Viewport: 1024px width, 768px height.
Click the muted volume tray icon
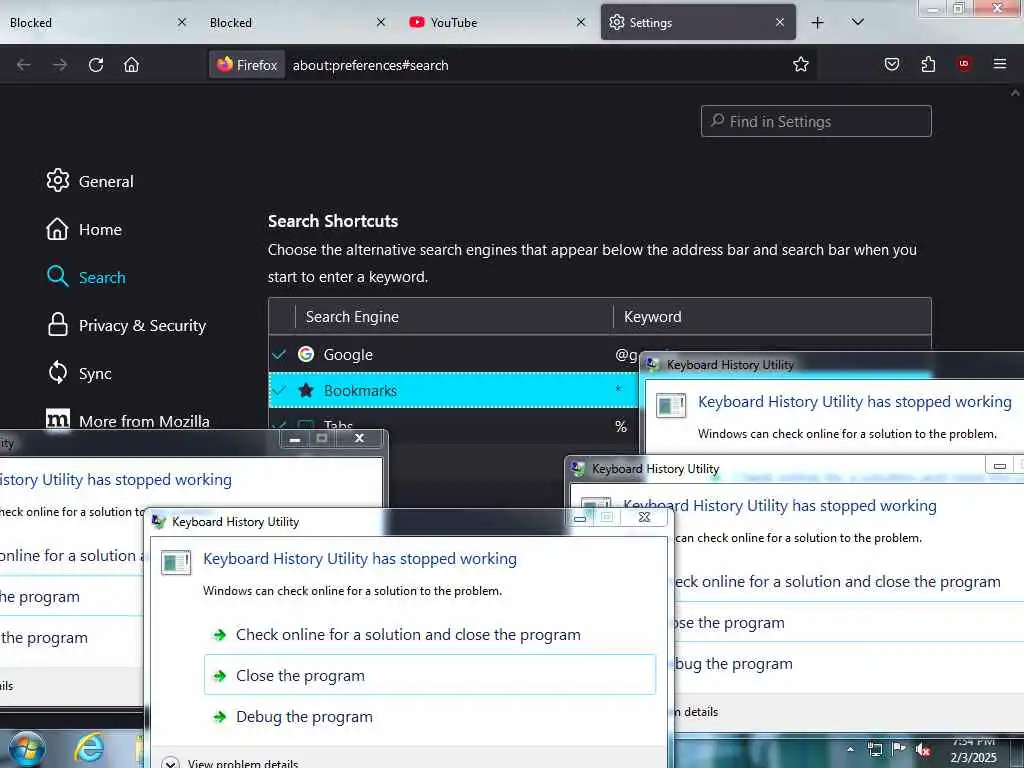(923, 750)
